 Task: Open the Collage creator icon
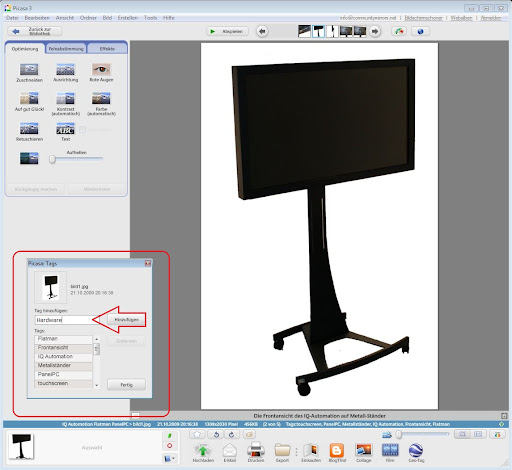tap(363, 451)
